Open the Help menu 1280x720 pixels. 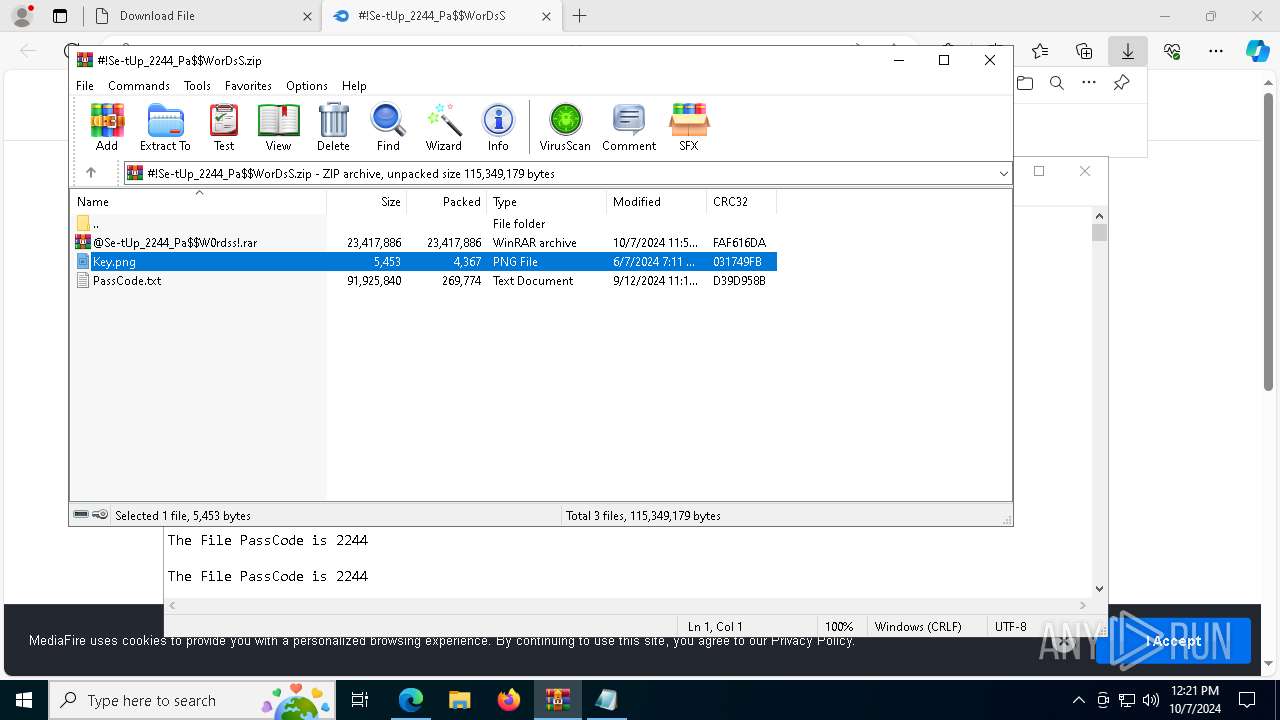pyautogui.click(x=354, y=86)
